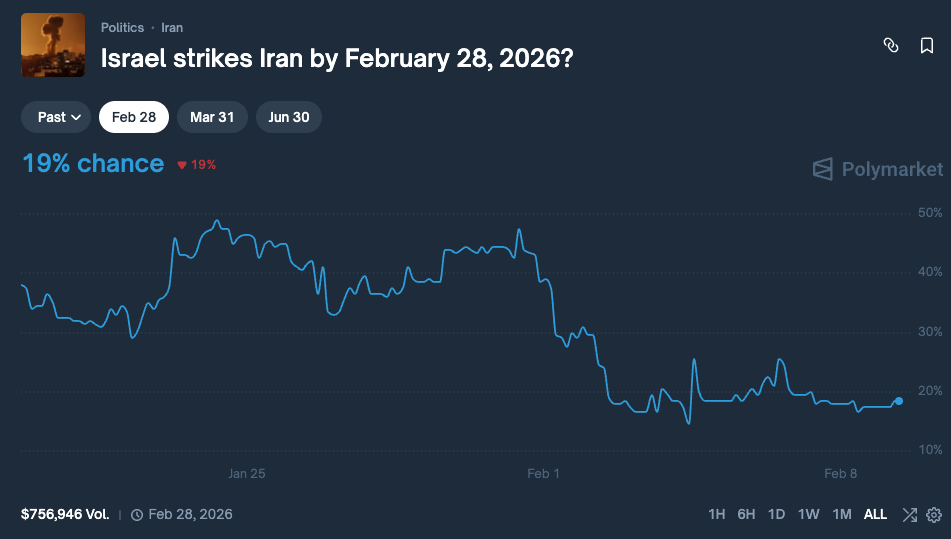Set chart range to 6H
Viewport: 951px width, 539px height.
[746, 515]
